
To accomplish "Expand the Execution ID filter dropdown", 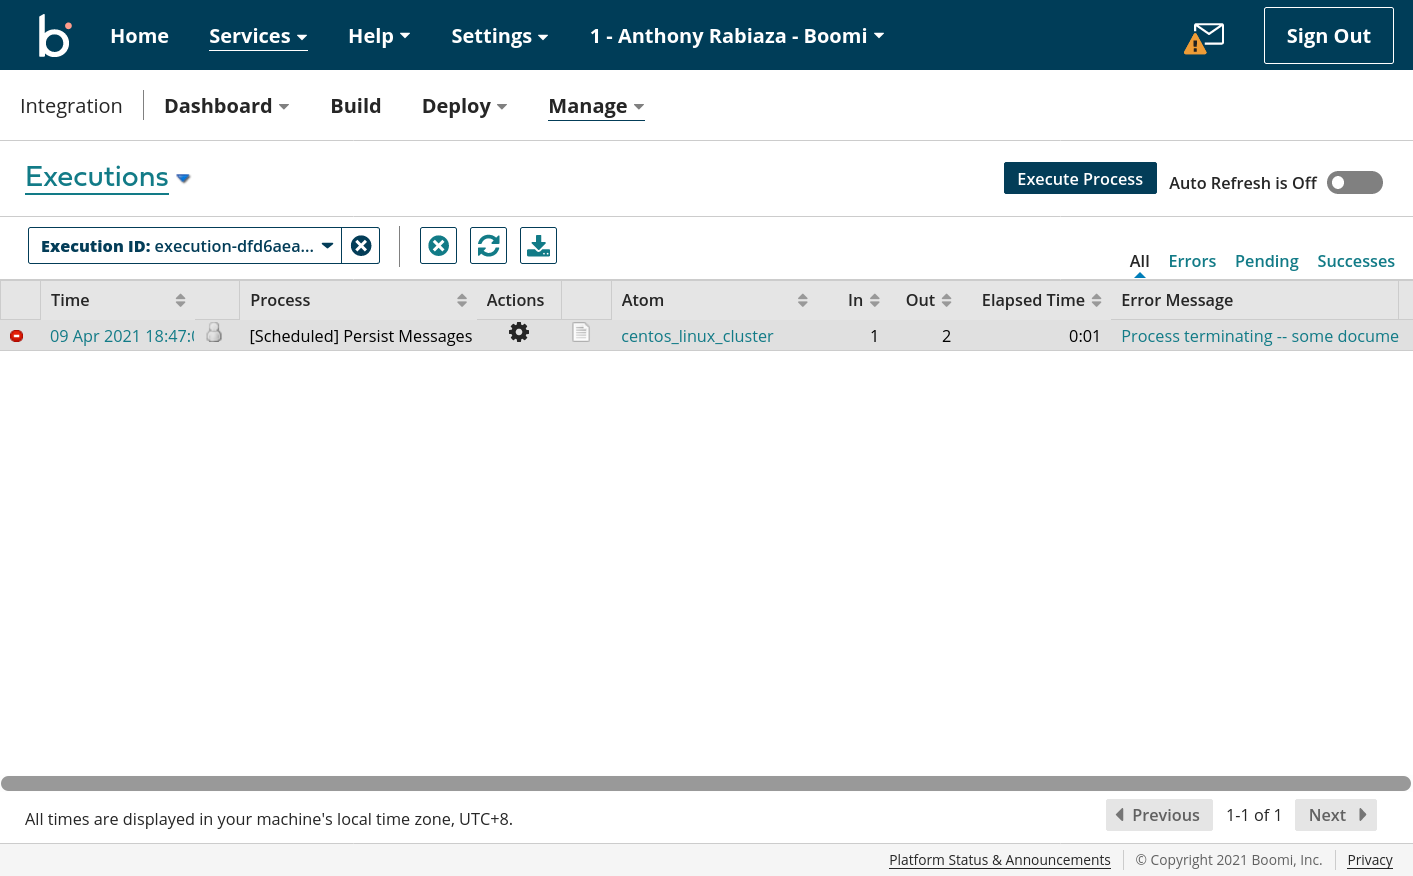I will (327, 246).
